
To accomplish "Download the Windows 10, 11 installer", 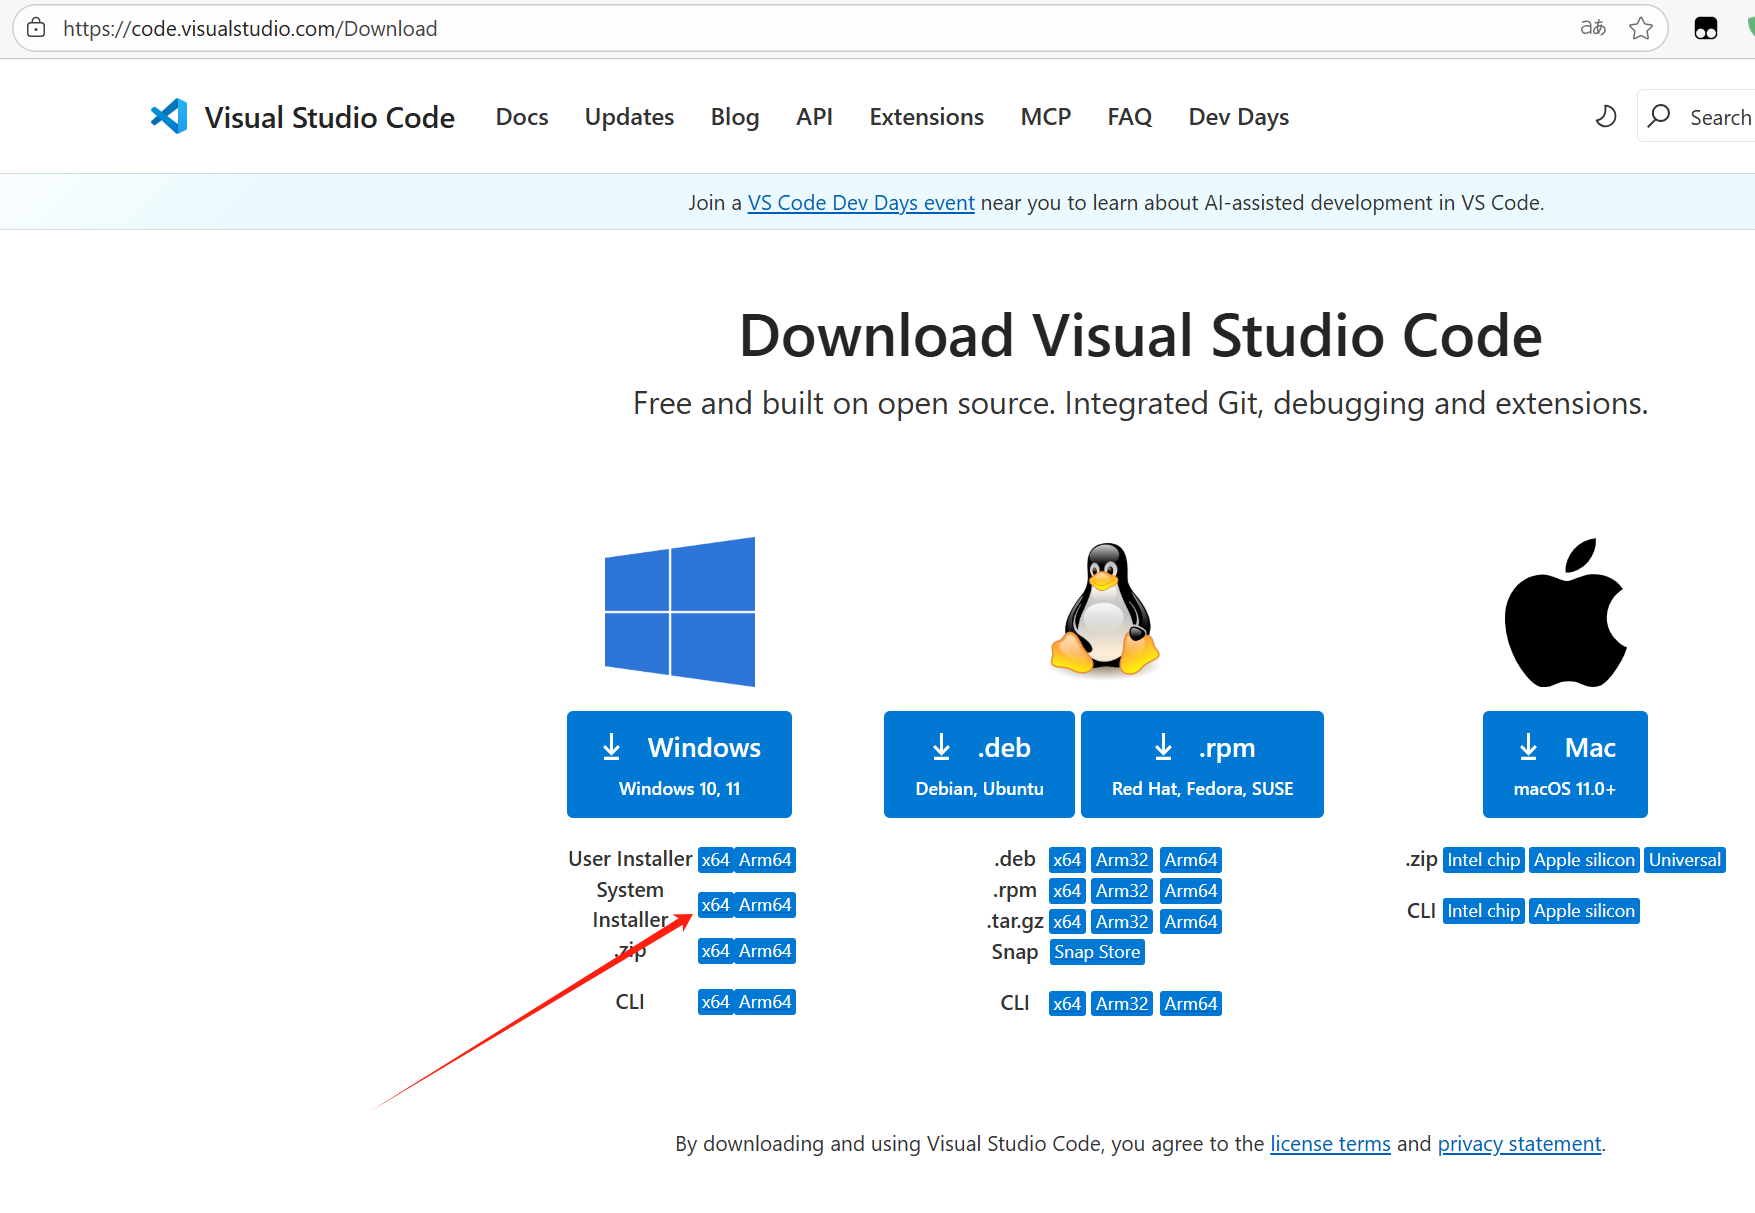I will click(x=679, y=765).
